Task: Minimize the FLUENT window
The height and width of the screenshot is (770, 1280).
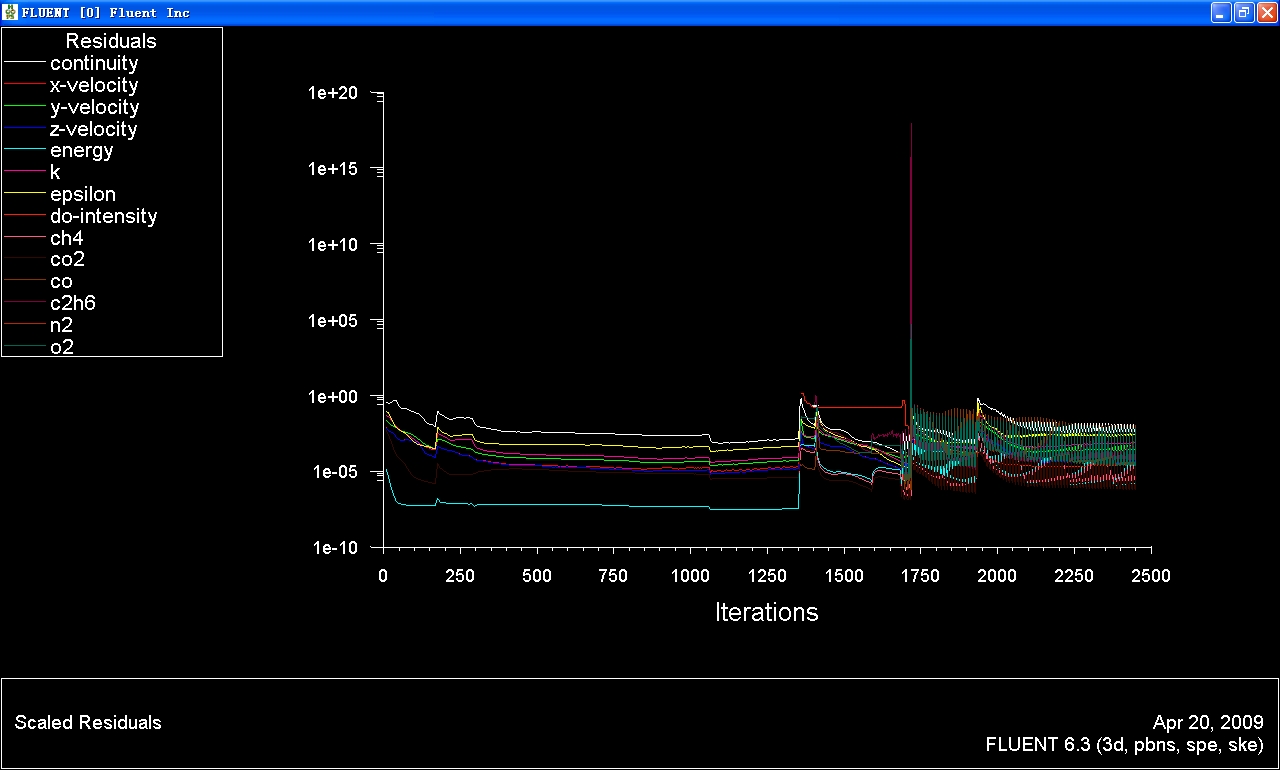Action: click(1221, 12)
